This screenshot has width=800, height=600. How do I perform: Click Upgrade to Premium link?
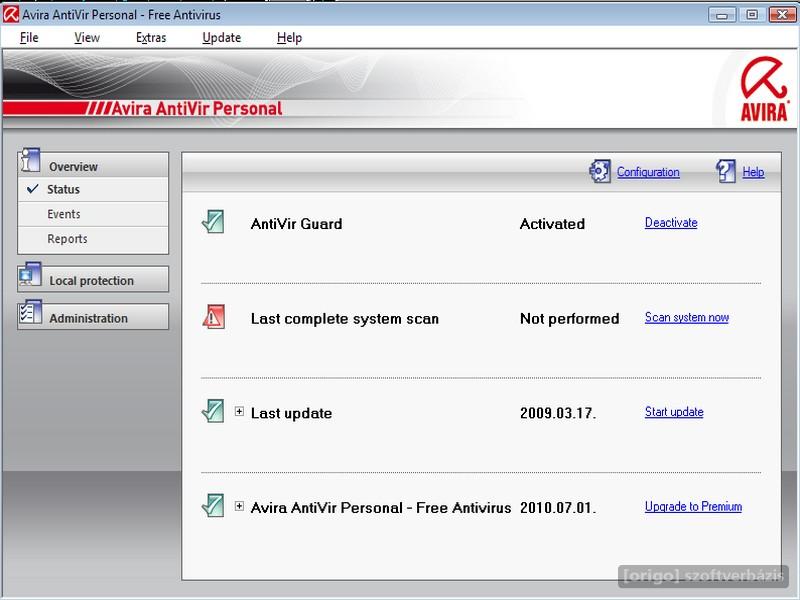click(x=693, y=507)
